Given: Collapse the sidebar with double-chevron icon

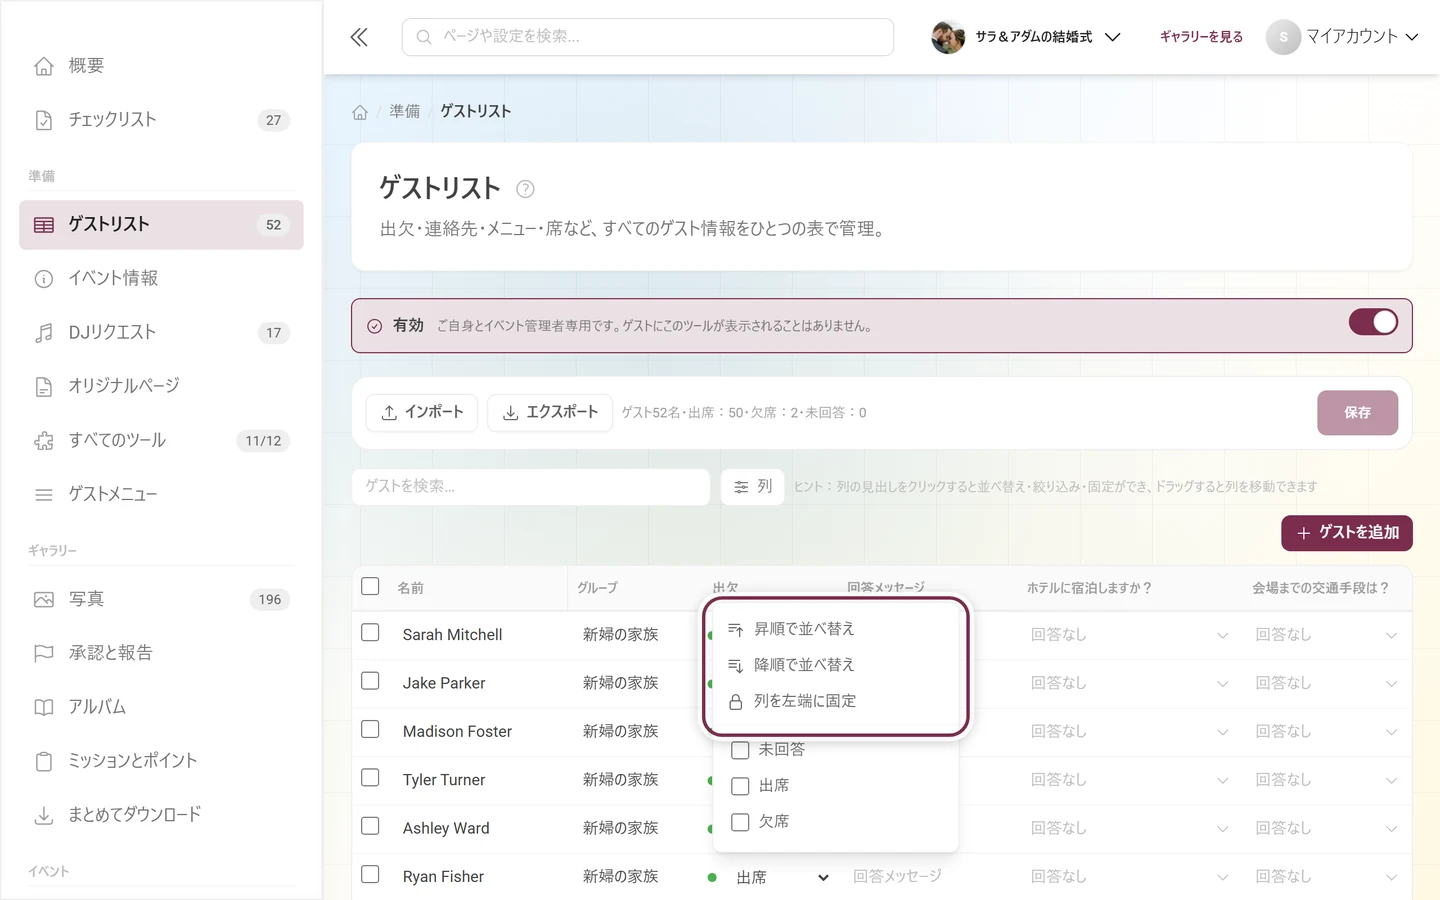Looking at the screenshot, I should [359, 37].
